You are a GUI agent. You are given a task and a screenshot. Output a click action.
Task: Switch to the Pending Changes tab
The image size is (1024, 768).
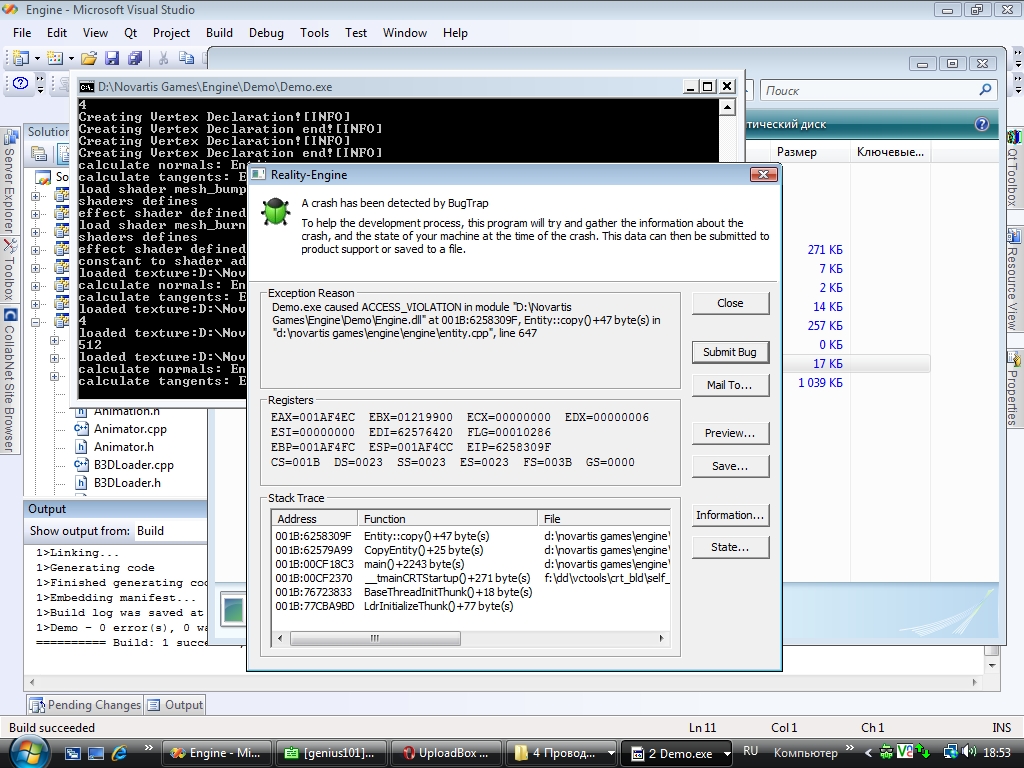pyautogui.click(x=85, y=705)
